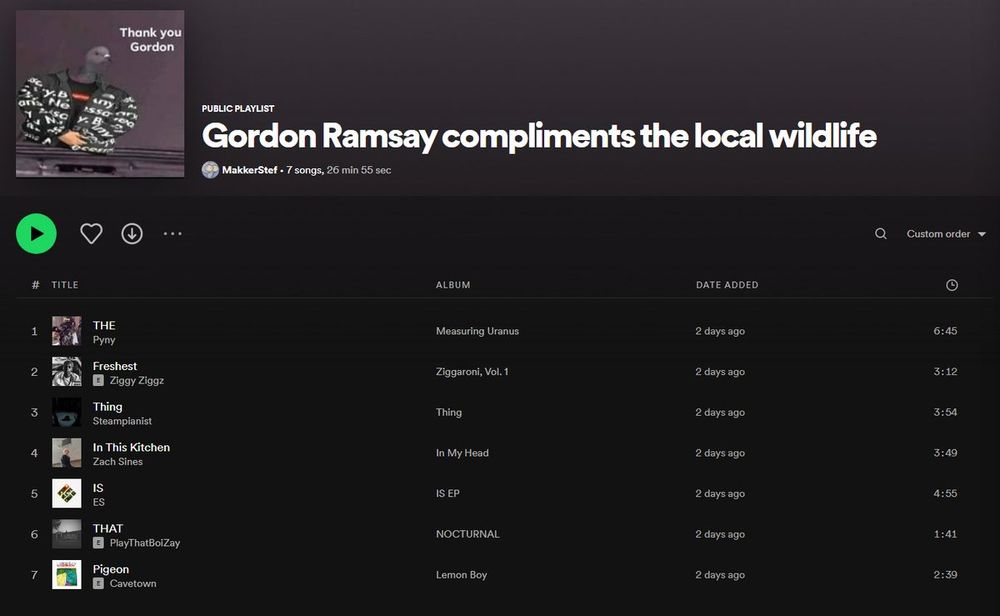Click the album art for track IS
The image size is (1000, 616).
click(x=66, y=494)
